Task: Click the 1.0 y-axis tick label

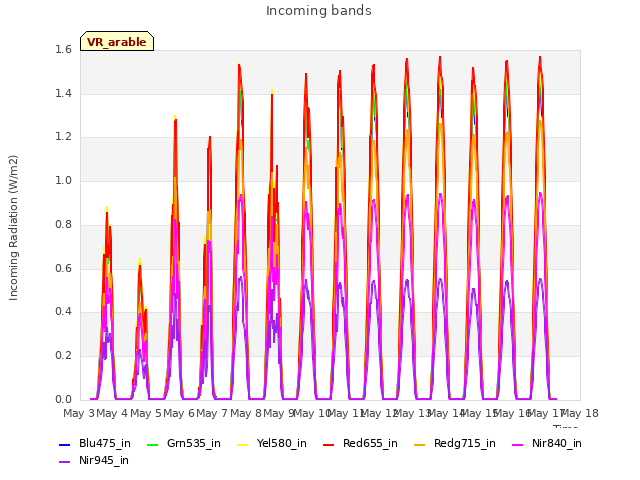Action: click(x=63, y=180)
